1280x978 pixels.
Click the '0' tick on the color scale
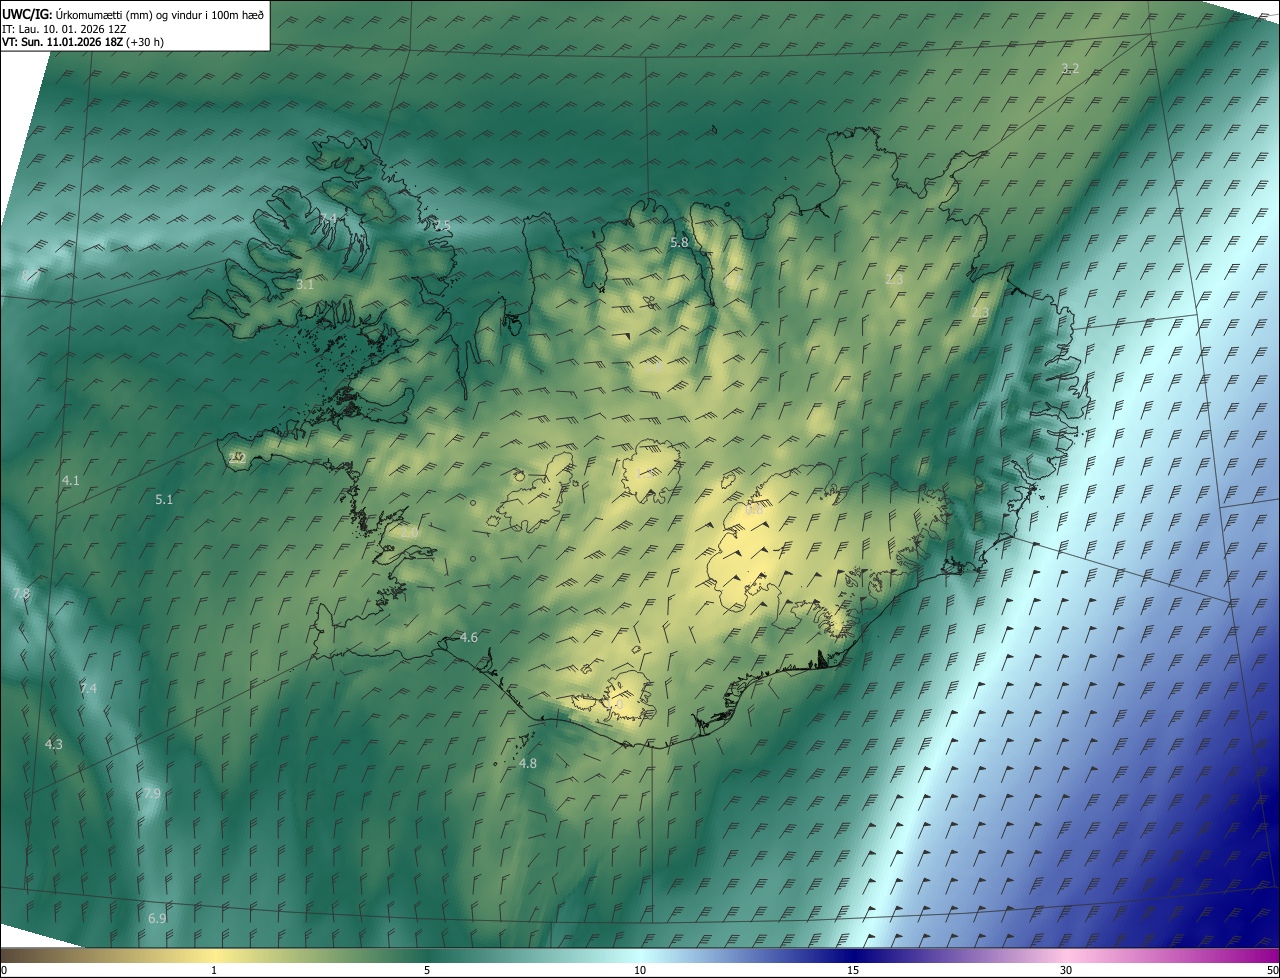(x=3, y=970)
